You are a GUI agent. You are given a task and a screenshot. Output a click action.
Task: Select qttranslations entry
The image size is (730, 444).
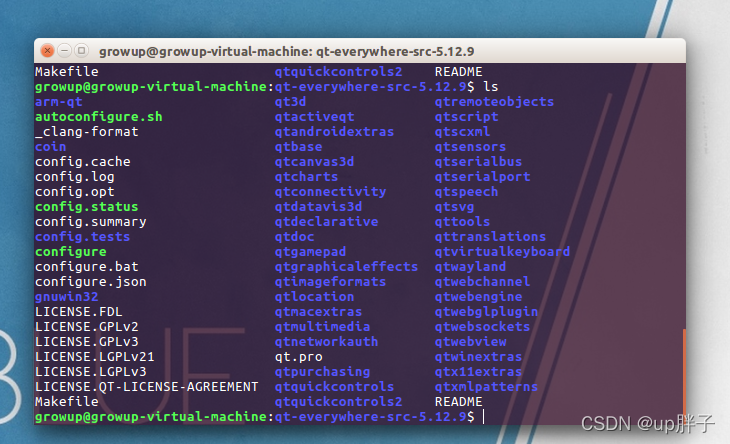coord(490,236)
